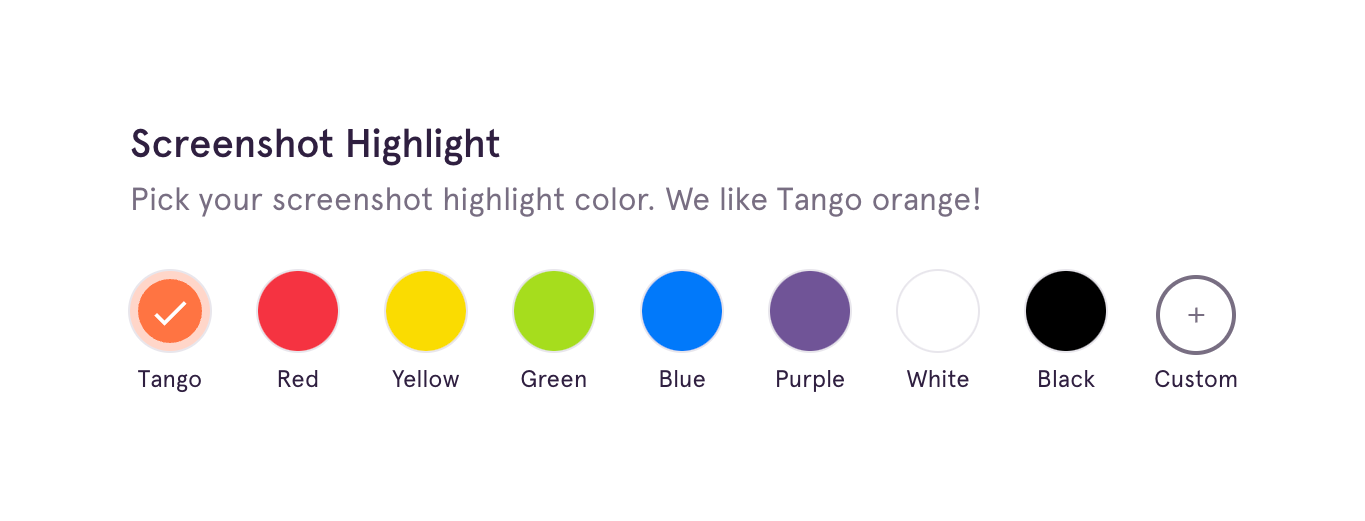Click the "Green" label text
The height and width of the screenshot is (521, 1365).
pos(554,380)
